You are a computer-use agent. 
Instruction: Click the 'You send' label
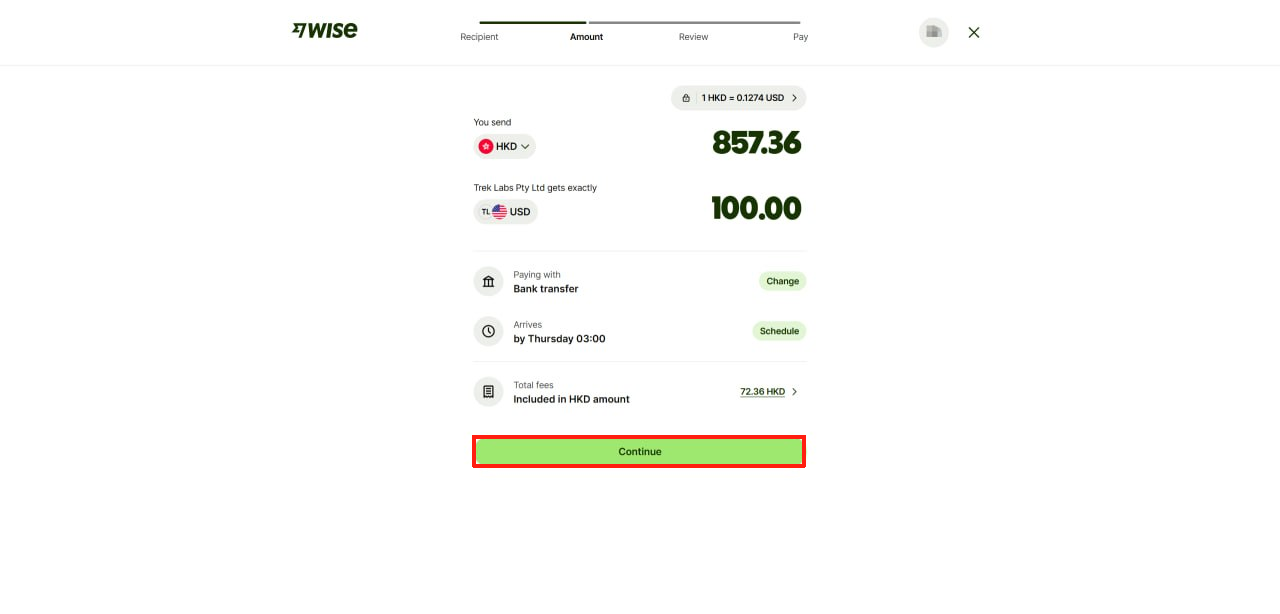[492, 122]
